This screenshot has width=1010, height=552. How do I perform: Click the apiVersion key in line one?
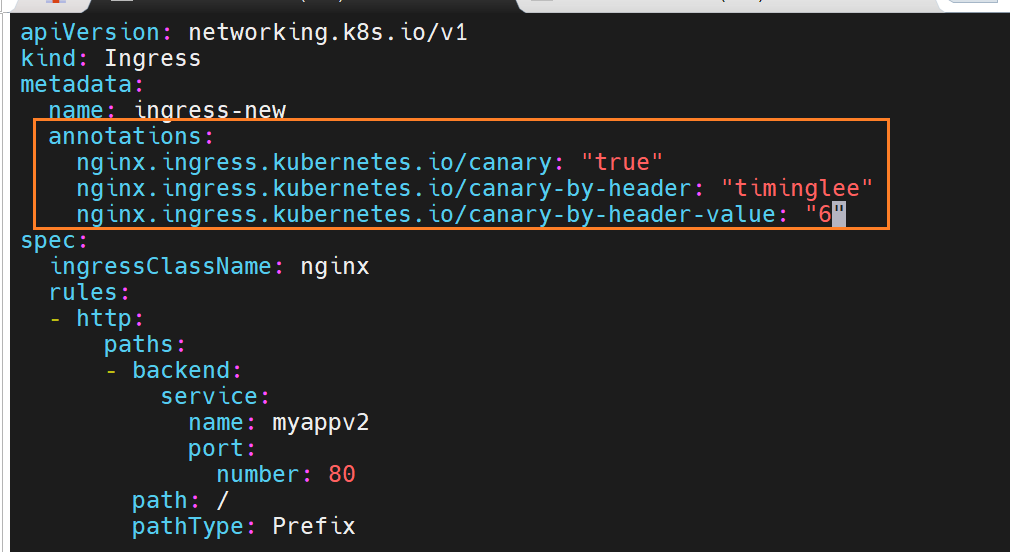pyautogui.click(x=90, y=32)
